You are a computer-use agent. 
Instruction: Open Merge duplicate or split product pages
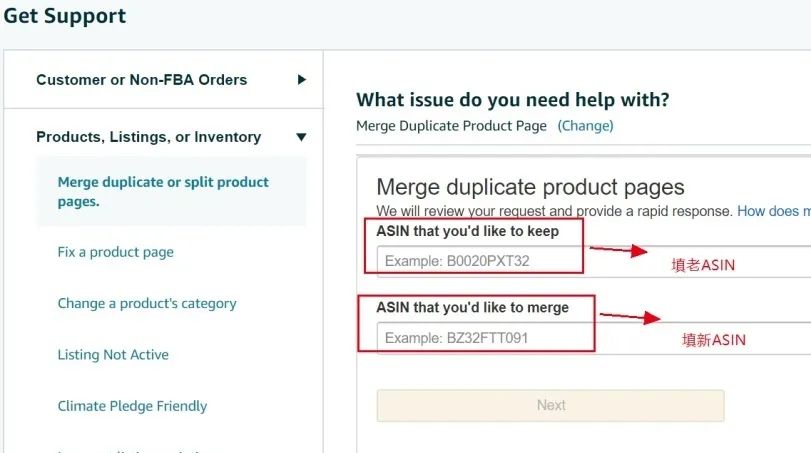pyautogui.click(x=163, y=191)
